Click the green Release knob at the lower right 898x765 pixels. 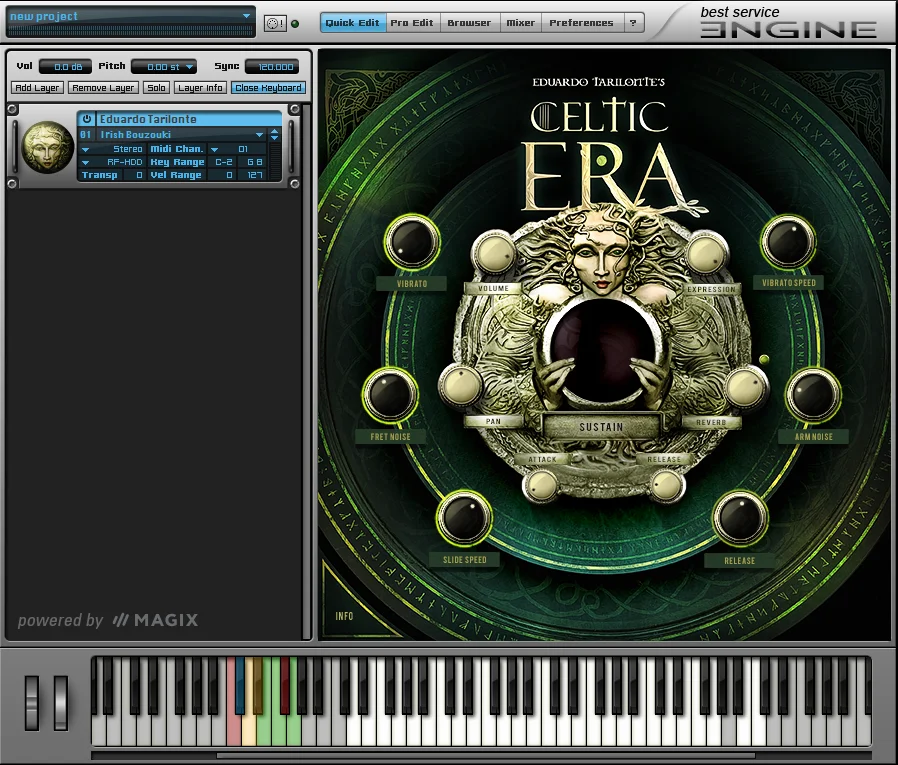pyautogui.click(x=739, y=519)
